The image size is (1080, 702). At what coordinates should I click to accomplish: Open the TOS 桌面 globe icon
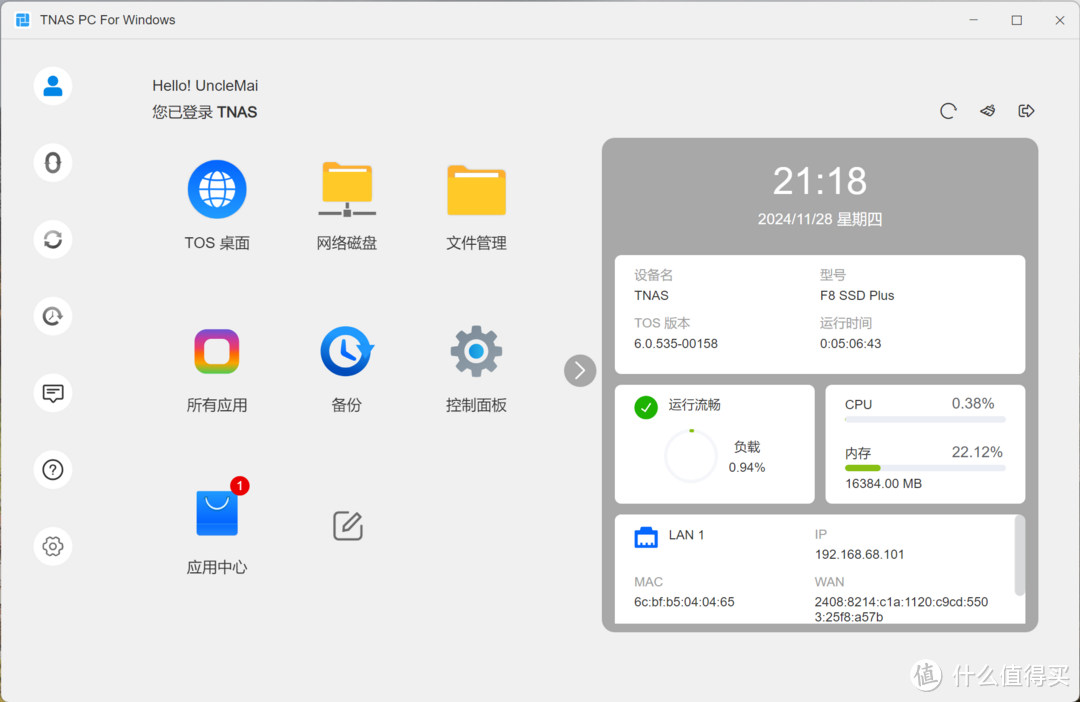point(217,190)
